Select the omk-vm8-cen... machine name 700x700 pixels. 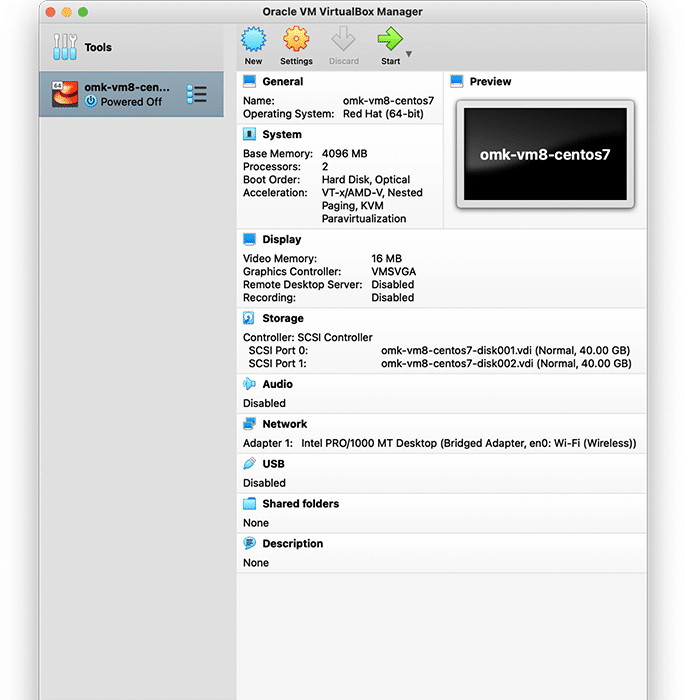tap(127, 87)
